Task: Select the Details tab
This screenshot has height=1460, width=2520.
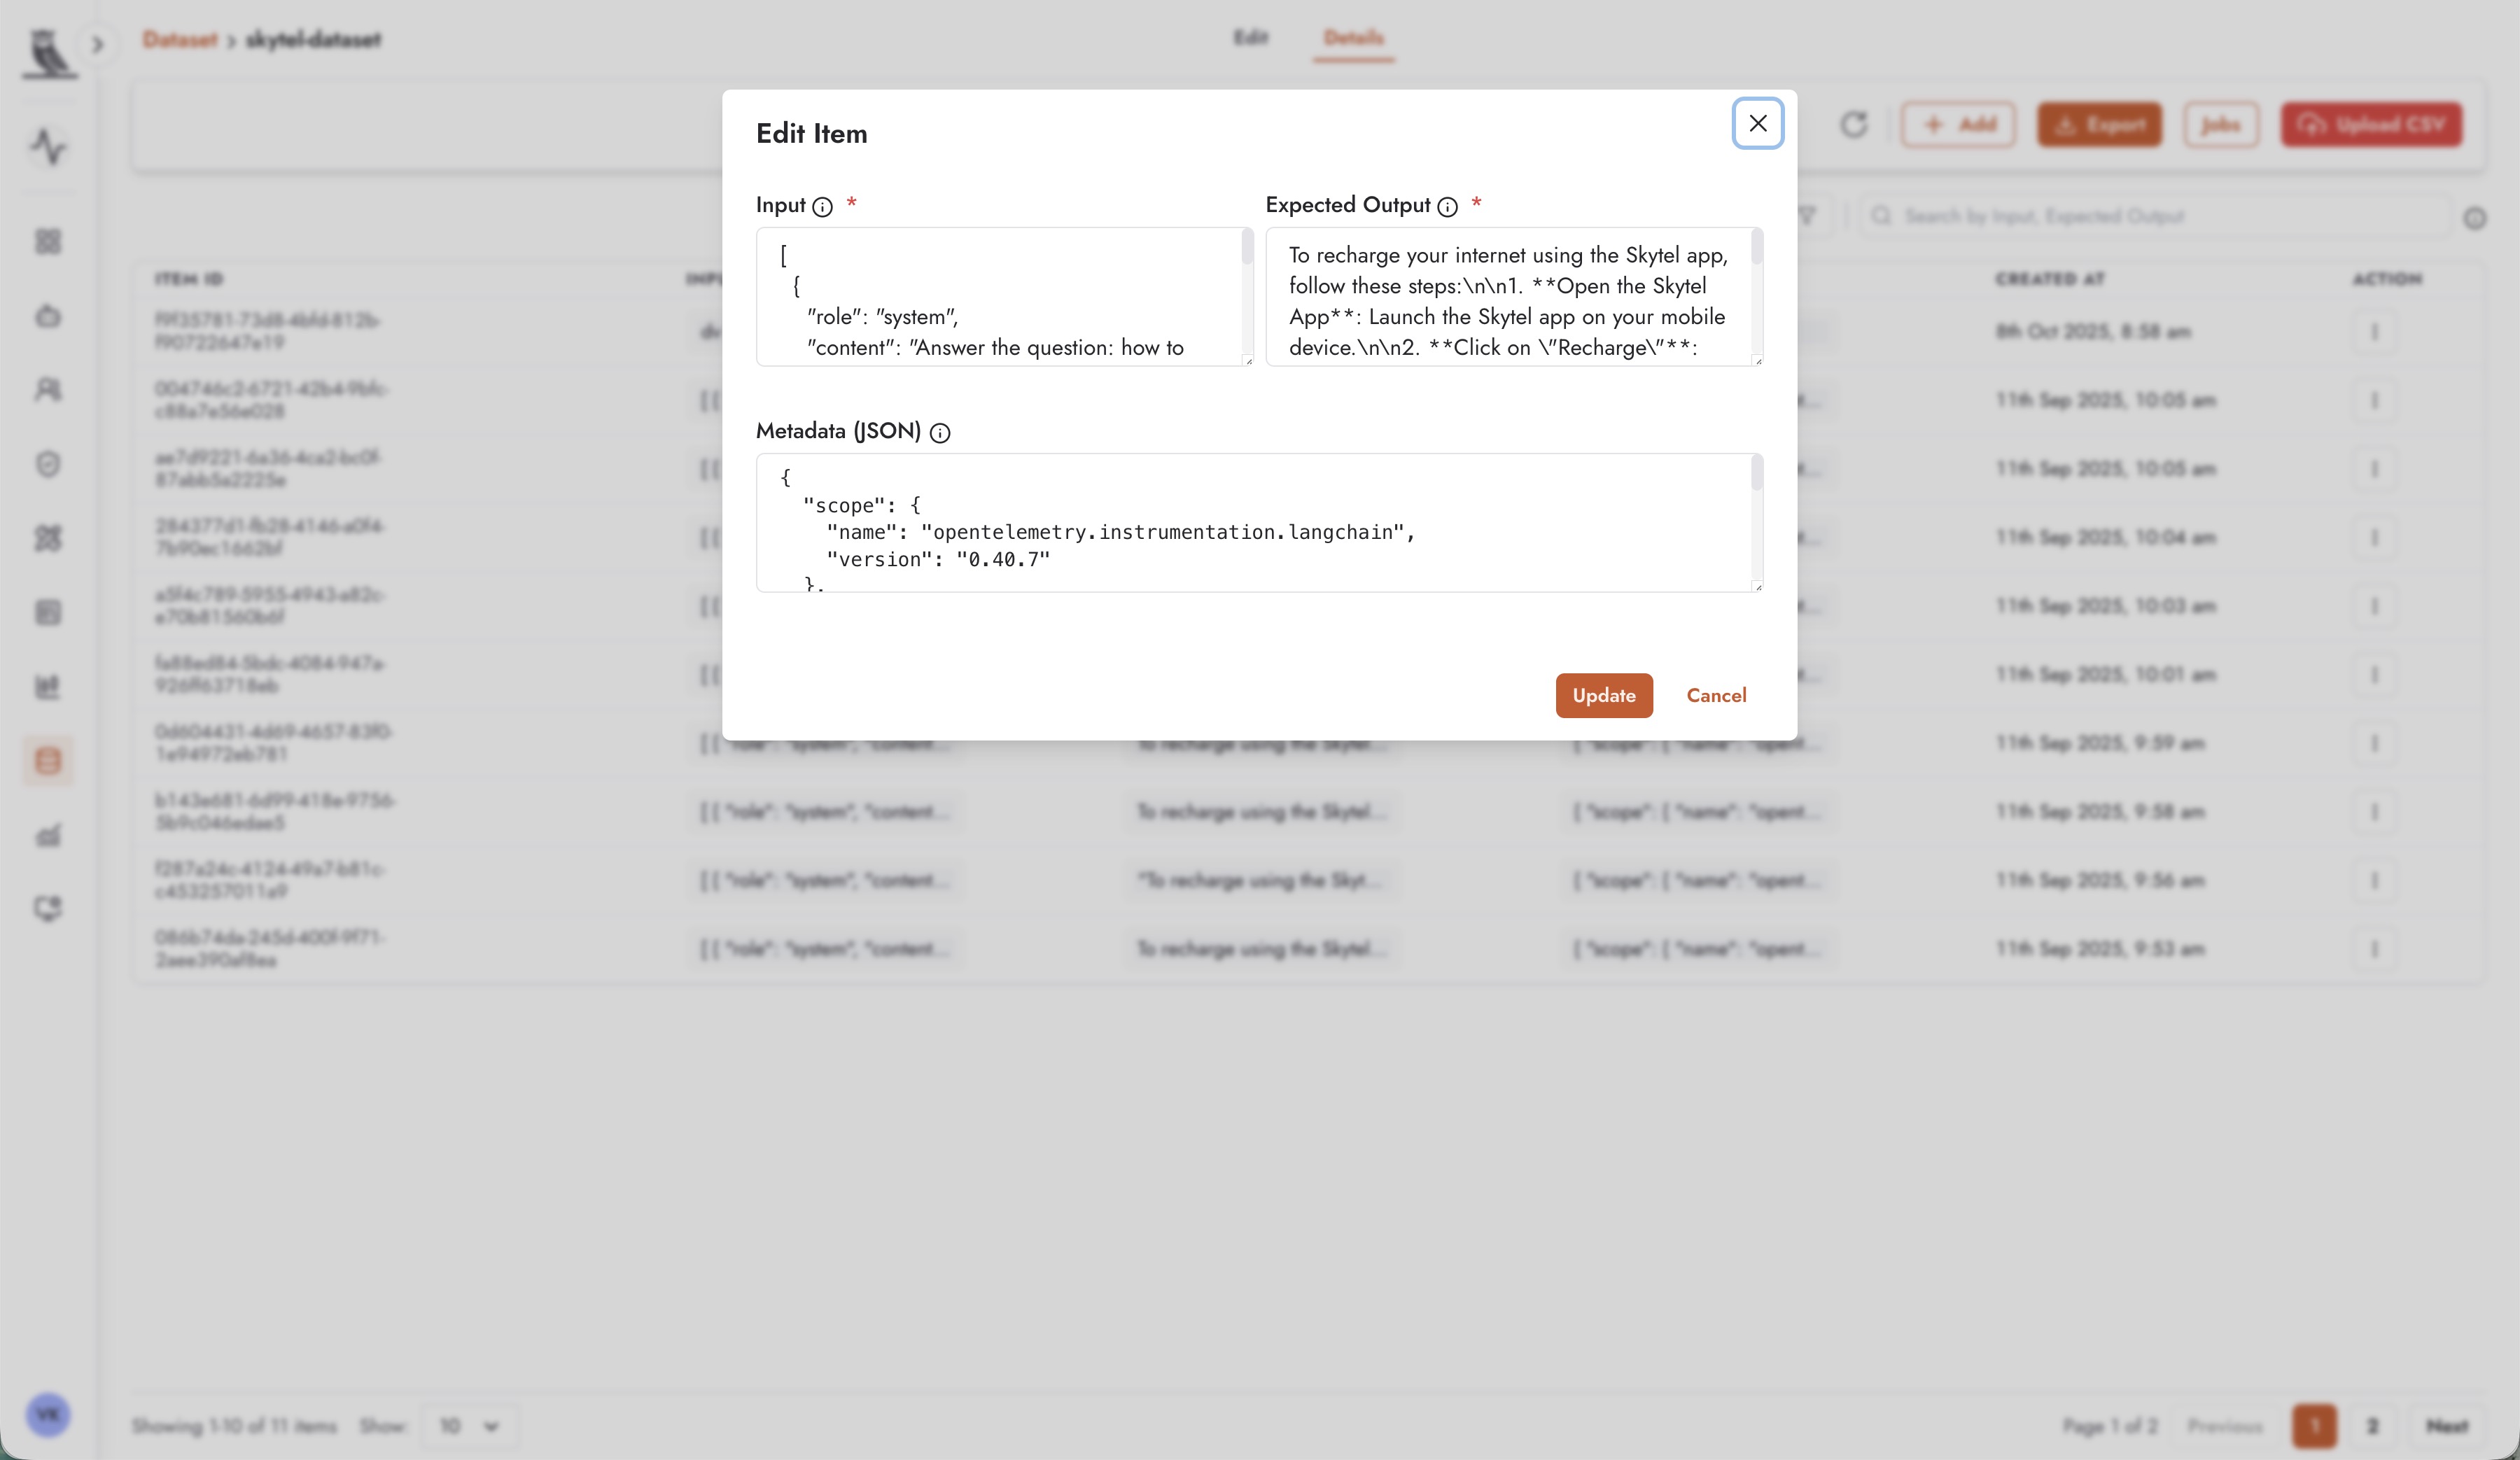Action: (x=1353, y=38)
